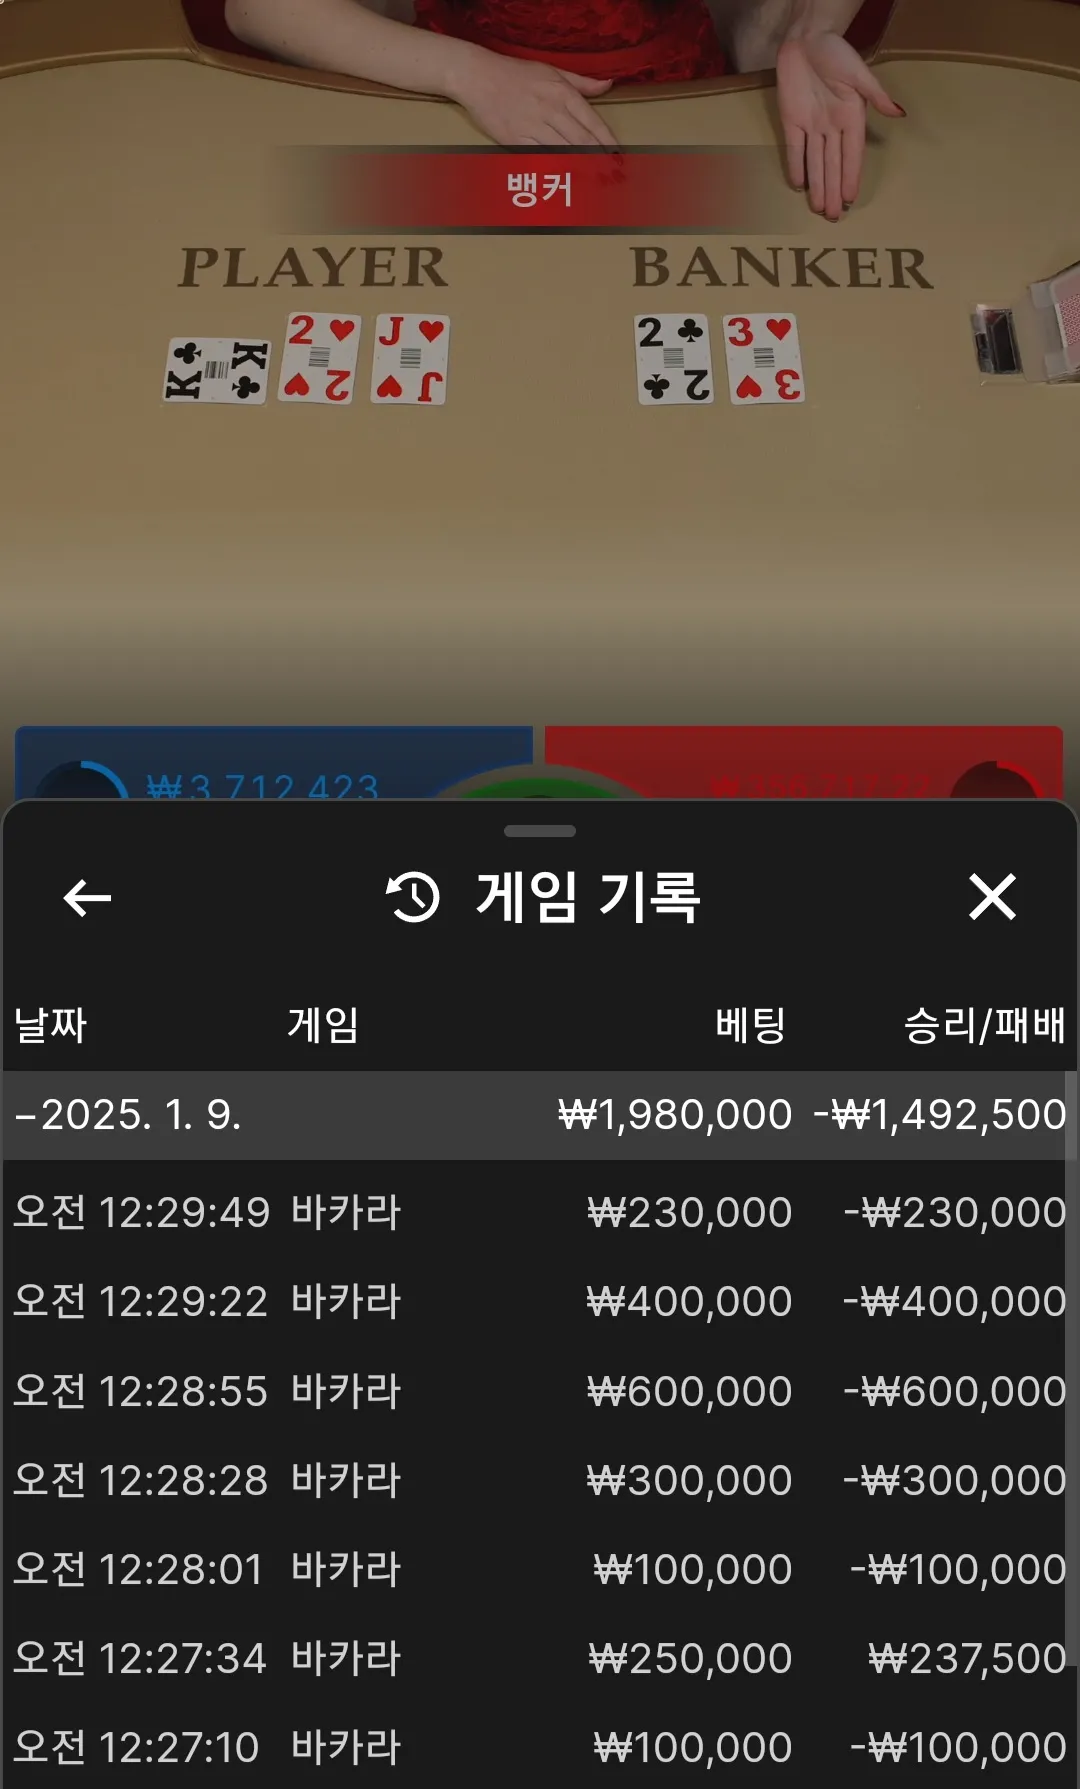Tap the red Banker betting area
The image size is (1080, 1789).
[803, 762]
